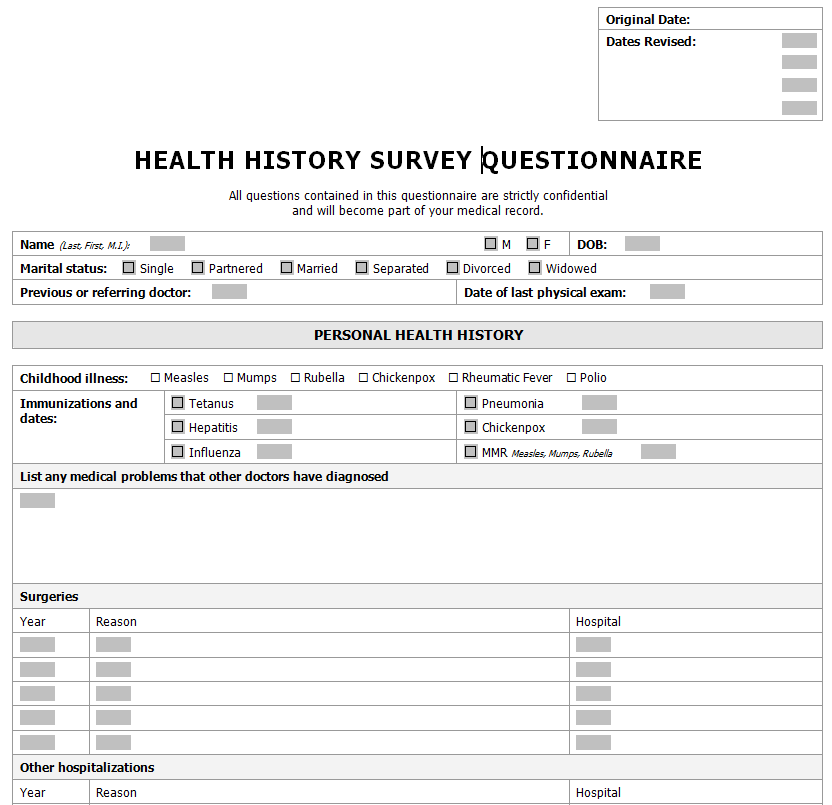The width and height of the screenshot is (832, 805).
Task: Click the last Dates Revised field
Action: pyautogui.click(x=799, y=108)
